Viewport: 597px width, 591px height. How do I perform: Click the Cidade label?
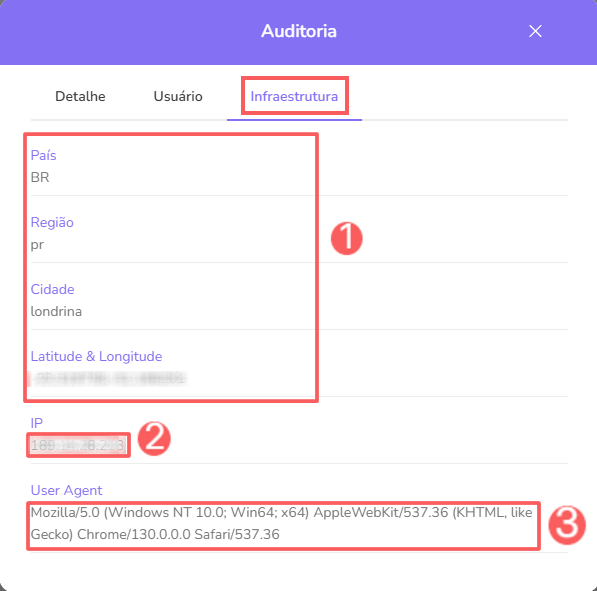[53, 289]
